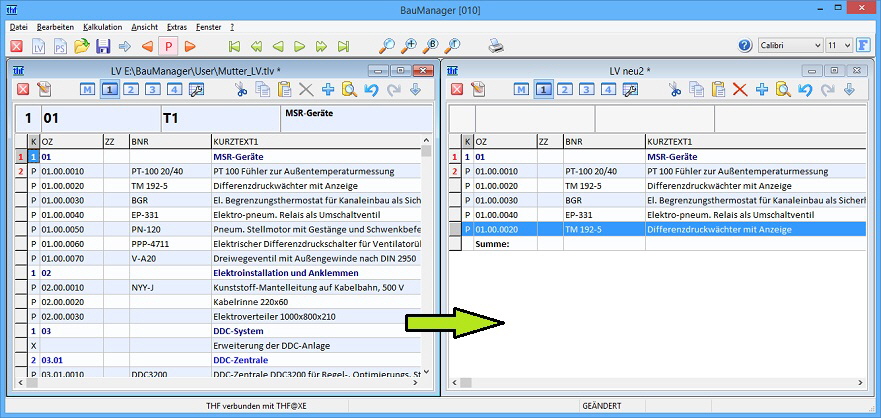Click the printer icon in main toolbar
The height and width of the screenshot is (418, 881).
click(495, 46)
